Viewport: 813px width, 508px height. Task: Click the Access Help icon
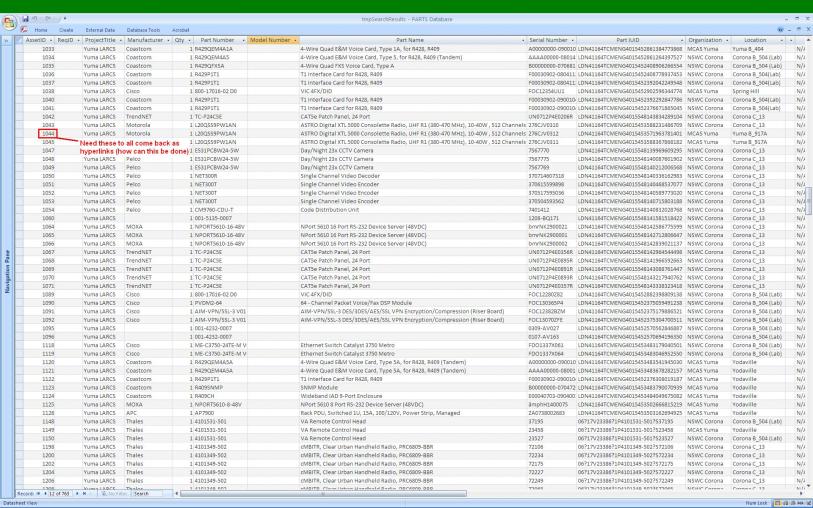pyautogui.click(x=780, y=30)
